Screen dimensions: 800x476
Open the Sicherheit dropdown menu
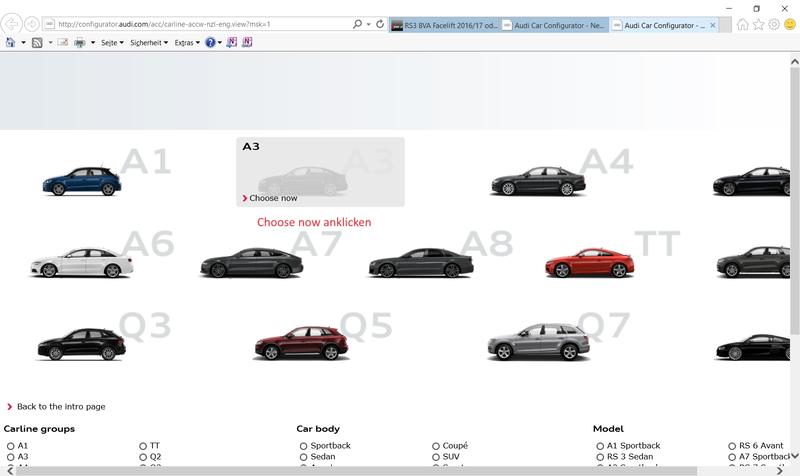pyautogui.click(x=149, y=43)
